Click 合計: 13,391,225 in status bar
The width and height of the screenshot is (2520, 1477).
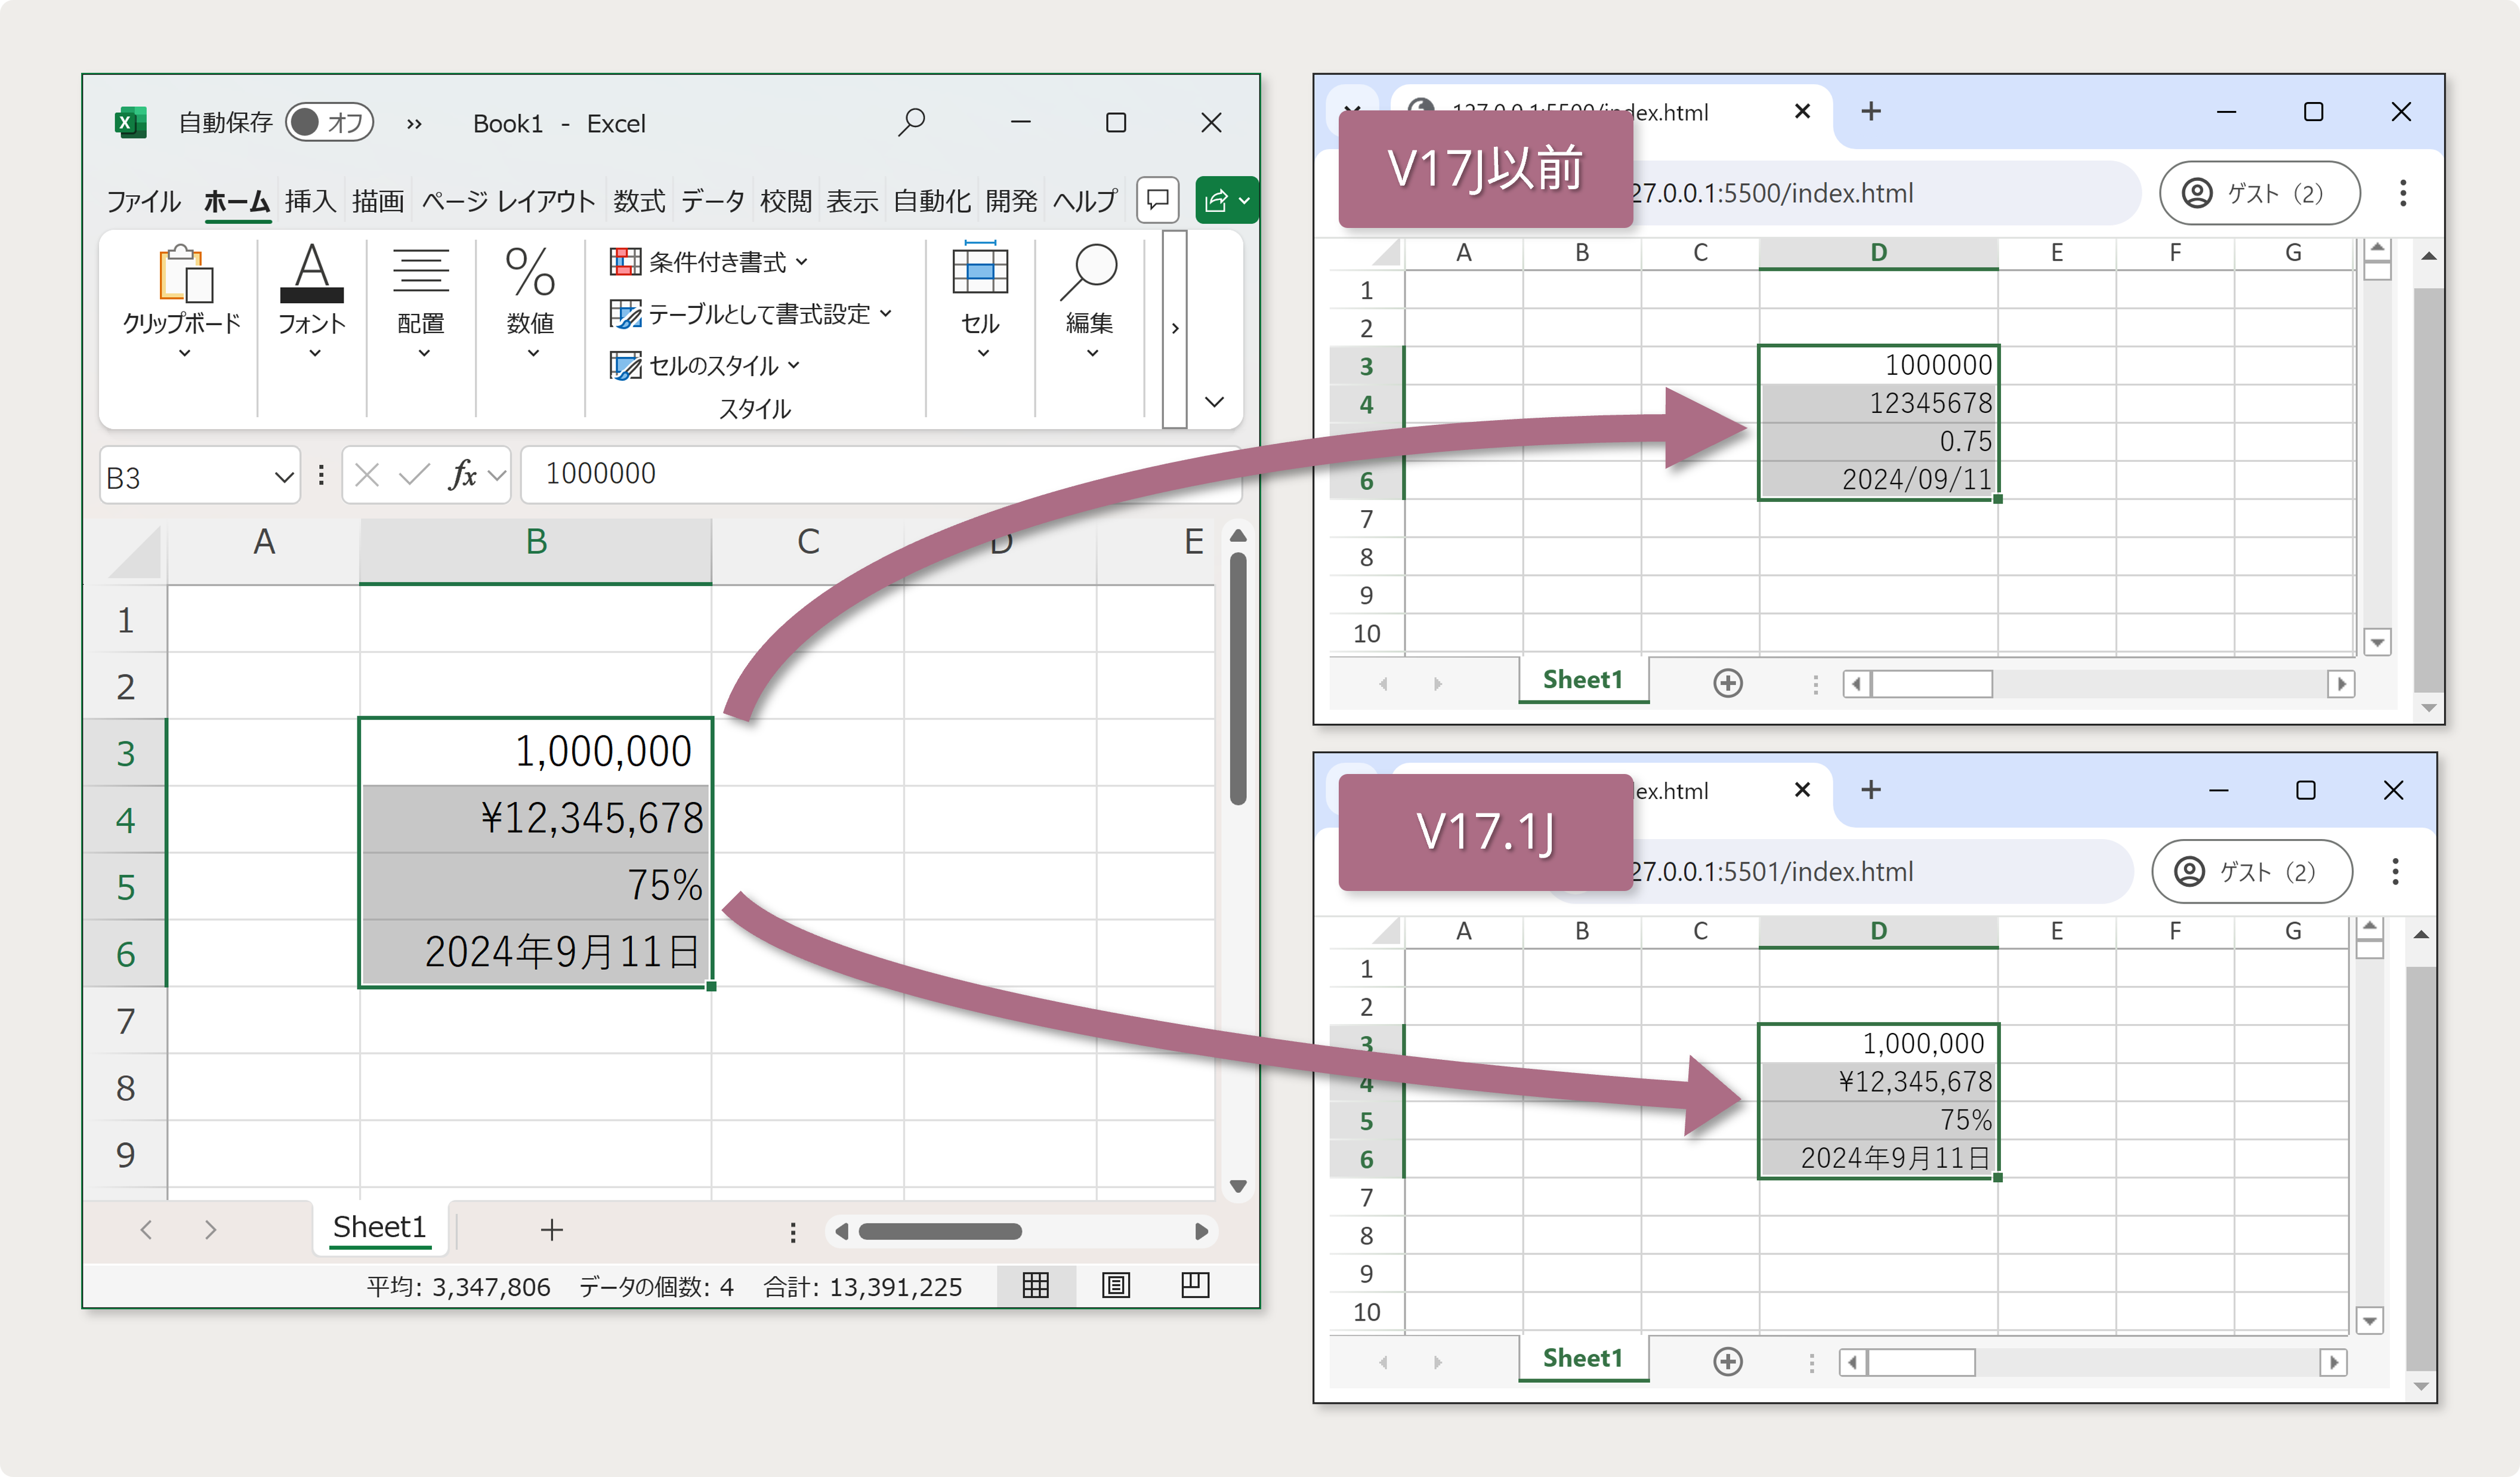pyautogui.click(x=863, y=1287)
